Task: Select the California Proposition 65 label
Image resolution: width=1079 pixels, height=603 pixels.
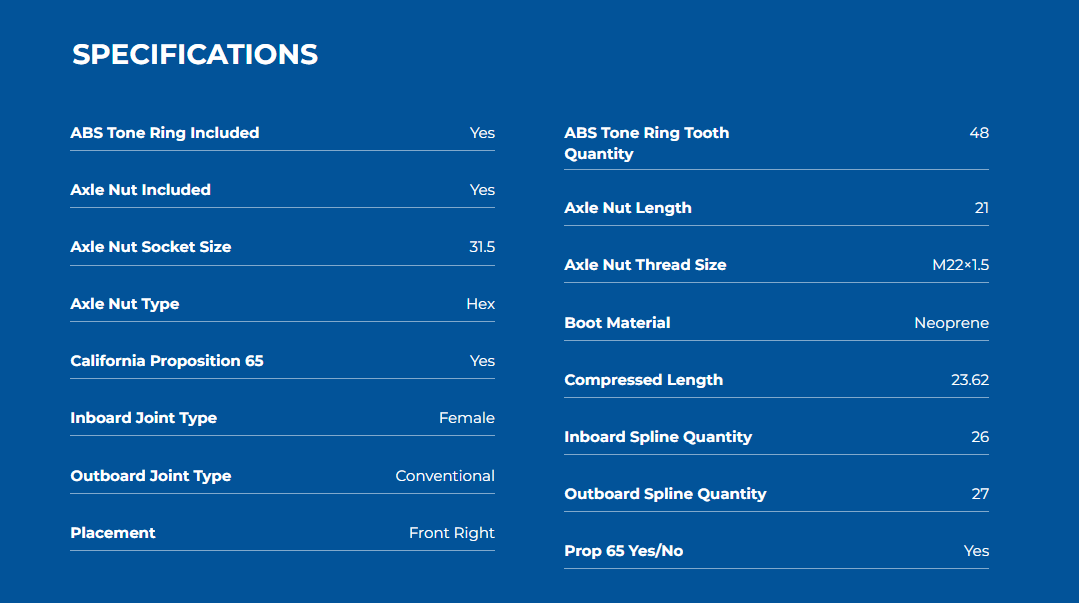Action: click(x=167, y=361)
